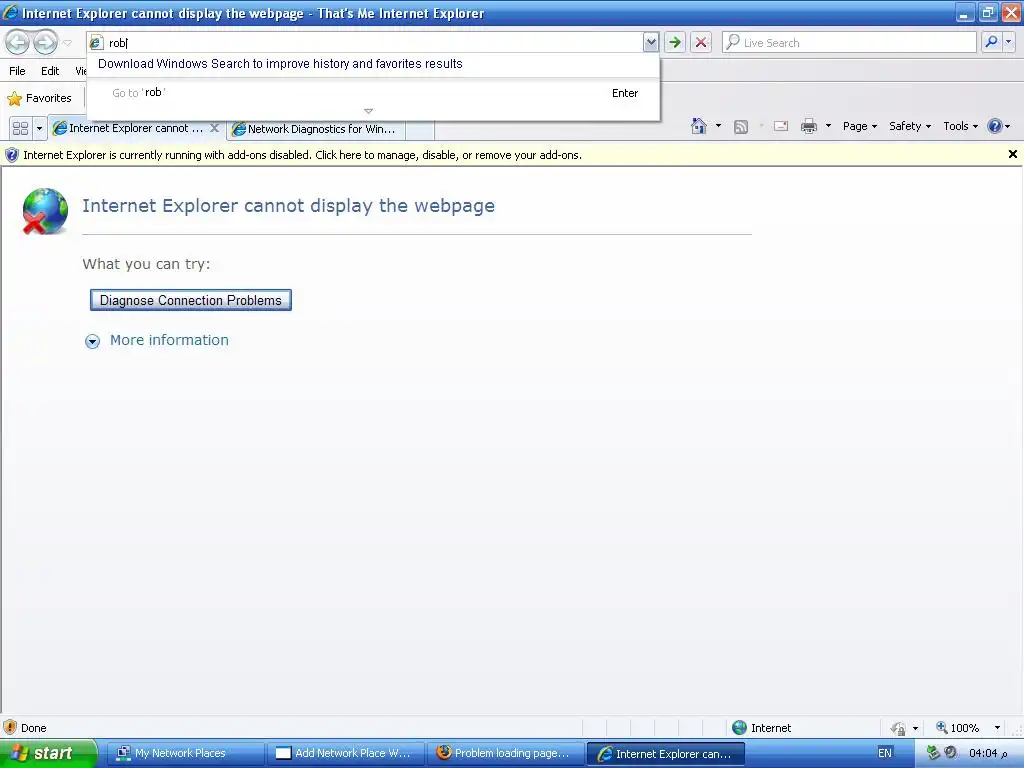
Task: Close the add-ons information bar
Action: pyautogui.click(x=1012, y=154)
